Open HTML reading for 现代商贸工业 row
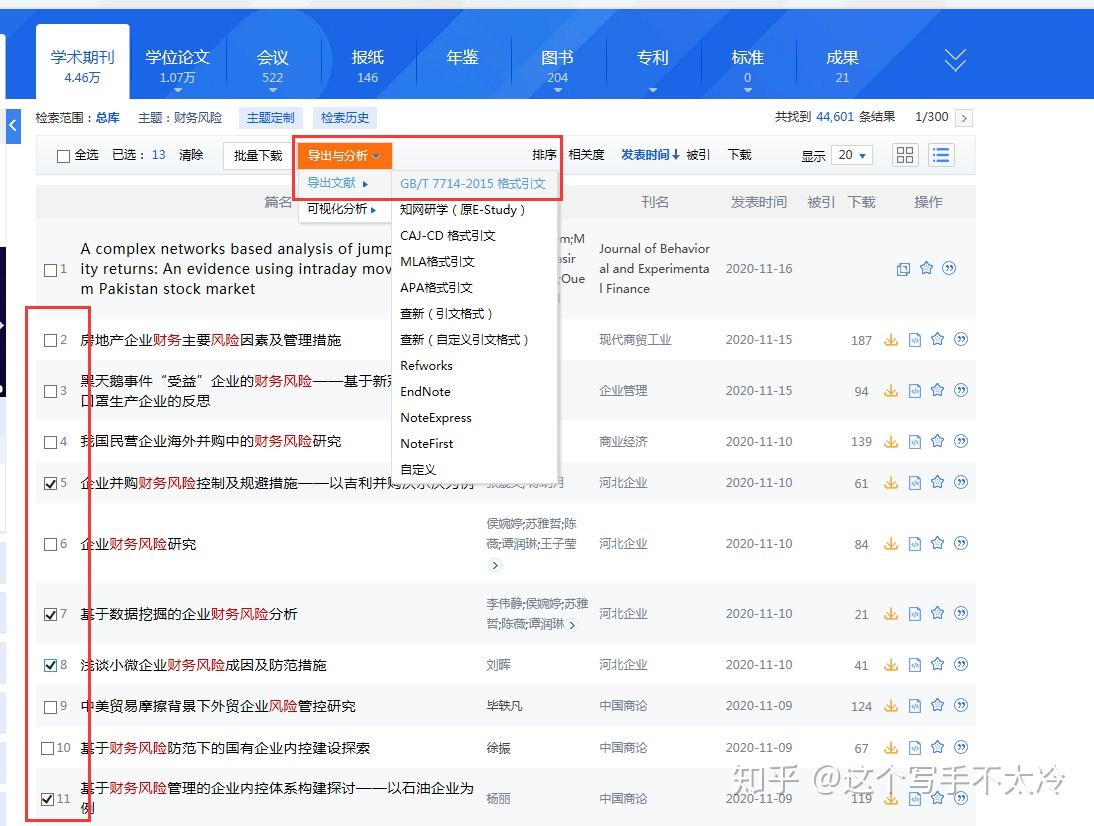Screen dimensions: 1094x826 click(x=915, y=340)
